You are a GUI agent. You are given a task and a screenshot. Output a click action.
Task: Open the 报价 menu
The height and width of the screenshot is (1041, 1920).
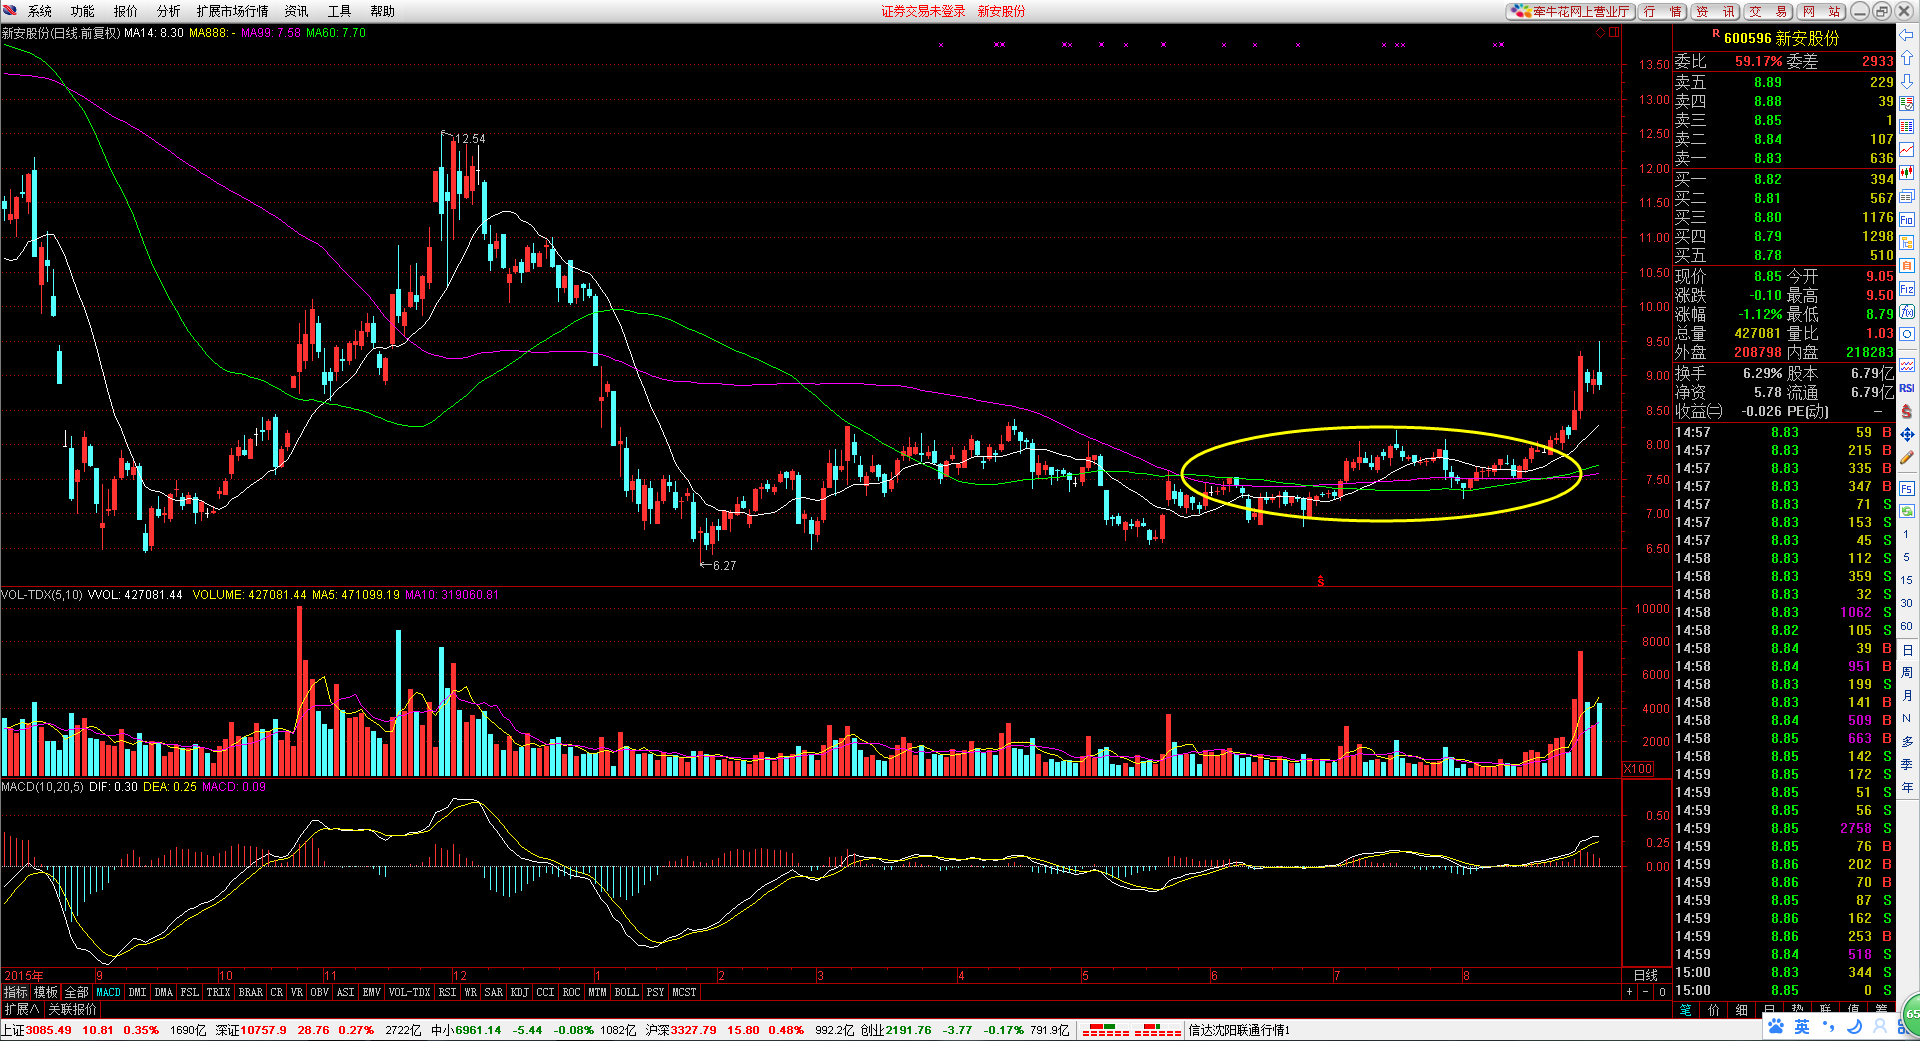point(126,11)
